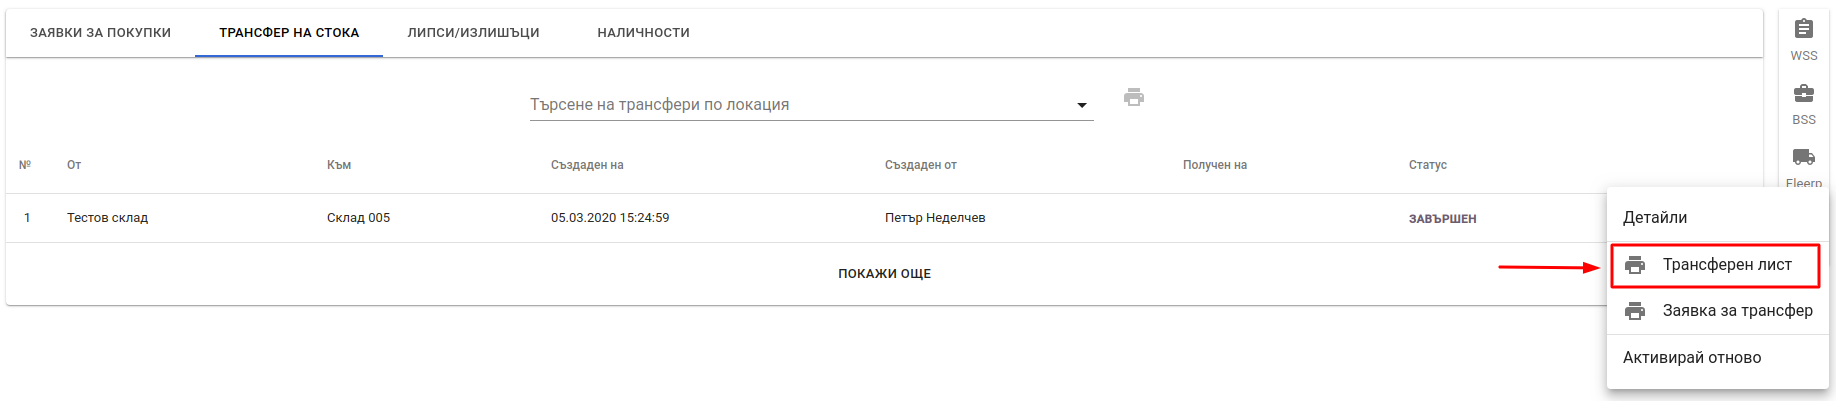
Task: Click the Покажи още button
Action: click(885, 274)
